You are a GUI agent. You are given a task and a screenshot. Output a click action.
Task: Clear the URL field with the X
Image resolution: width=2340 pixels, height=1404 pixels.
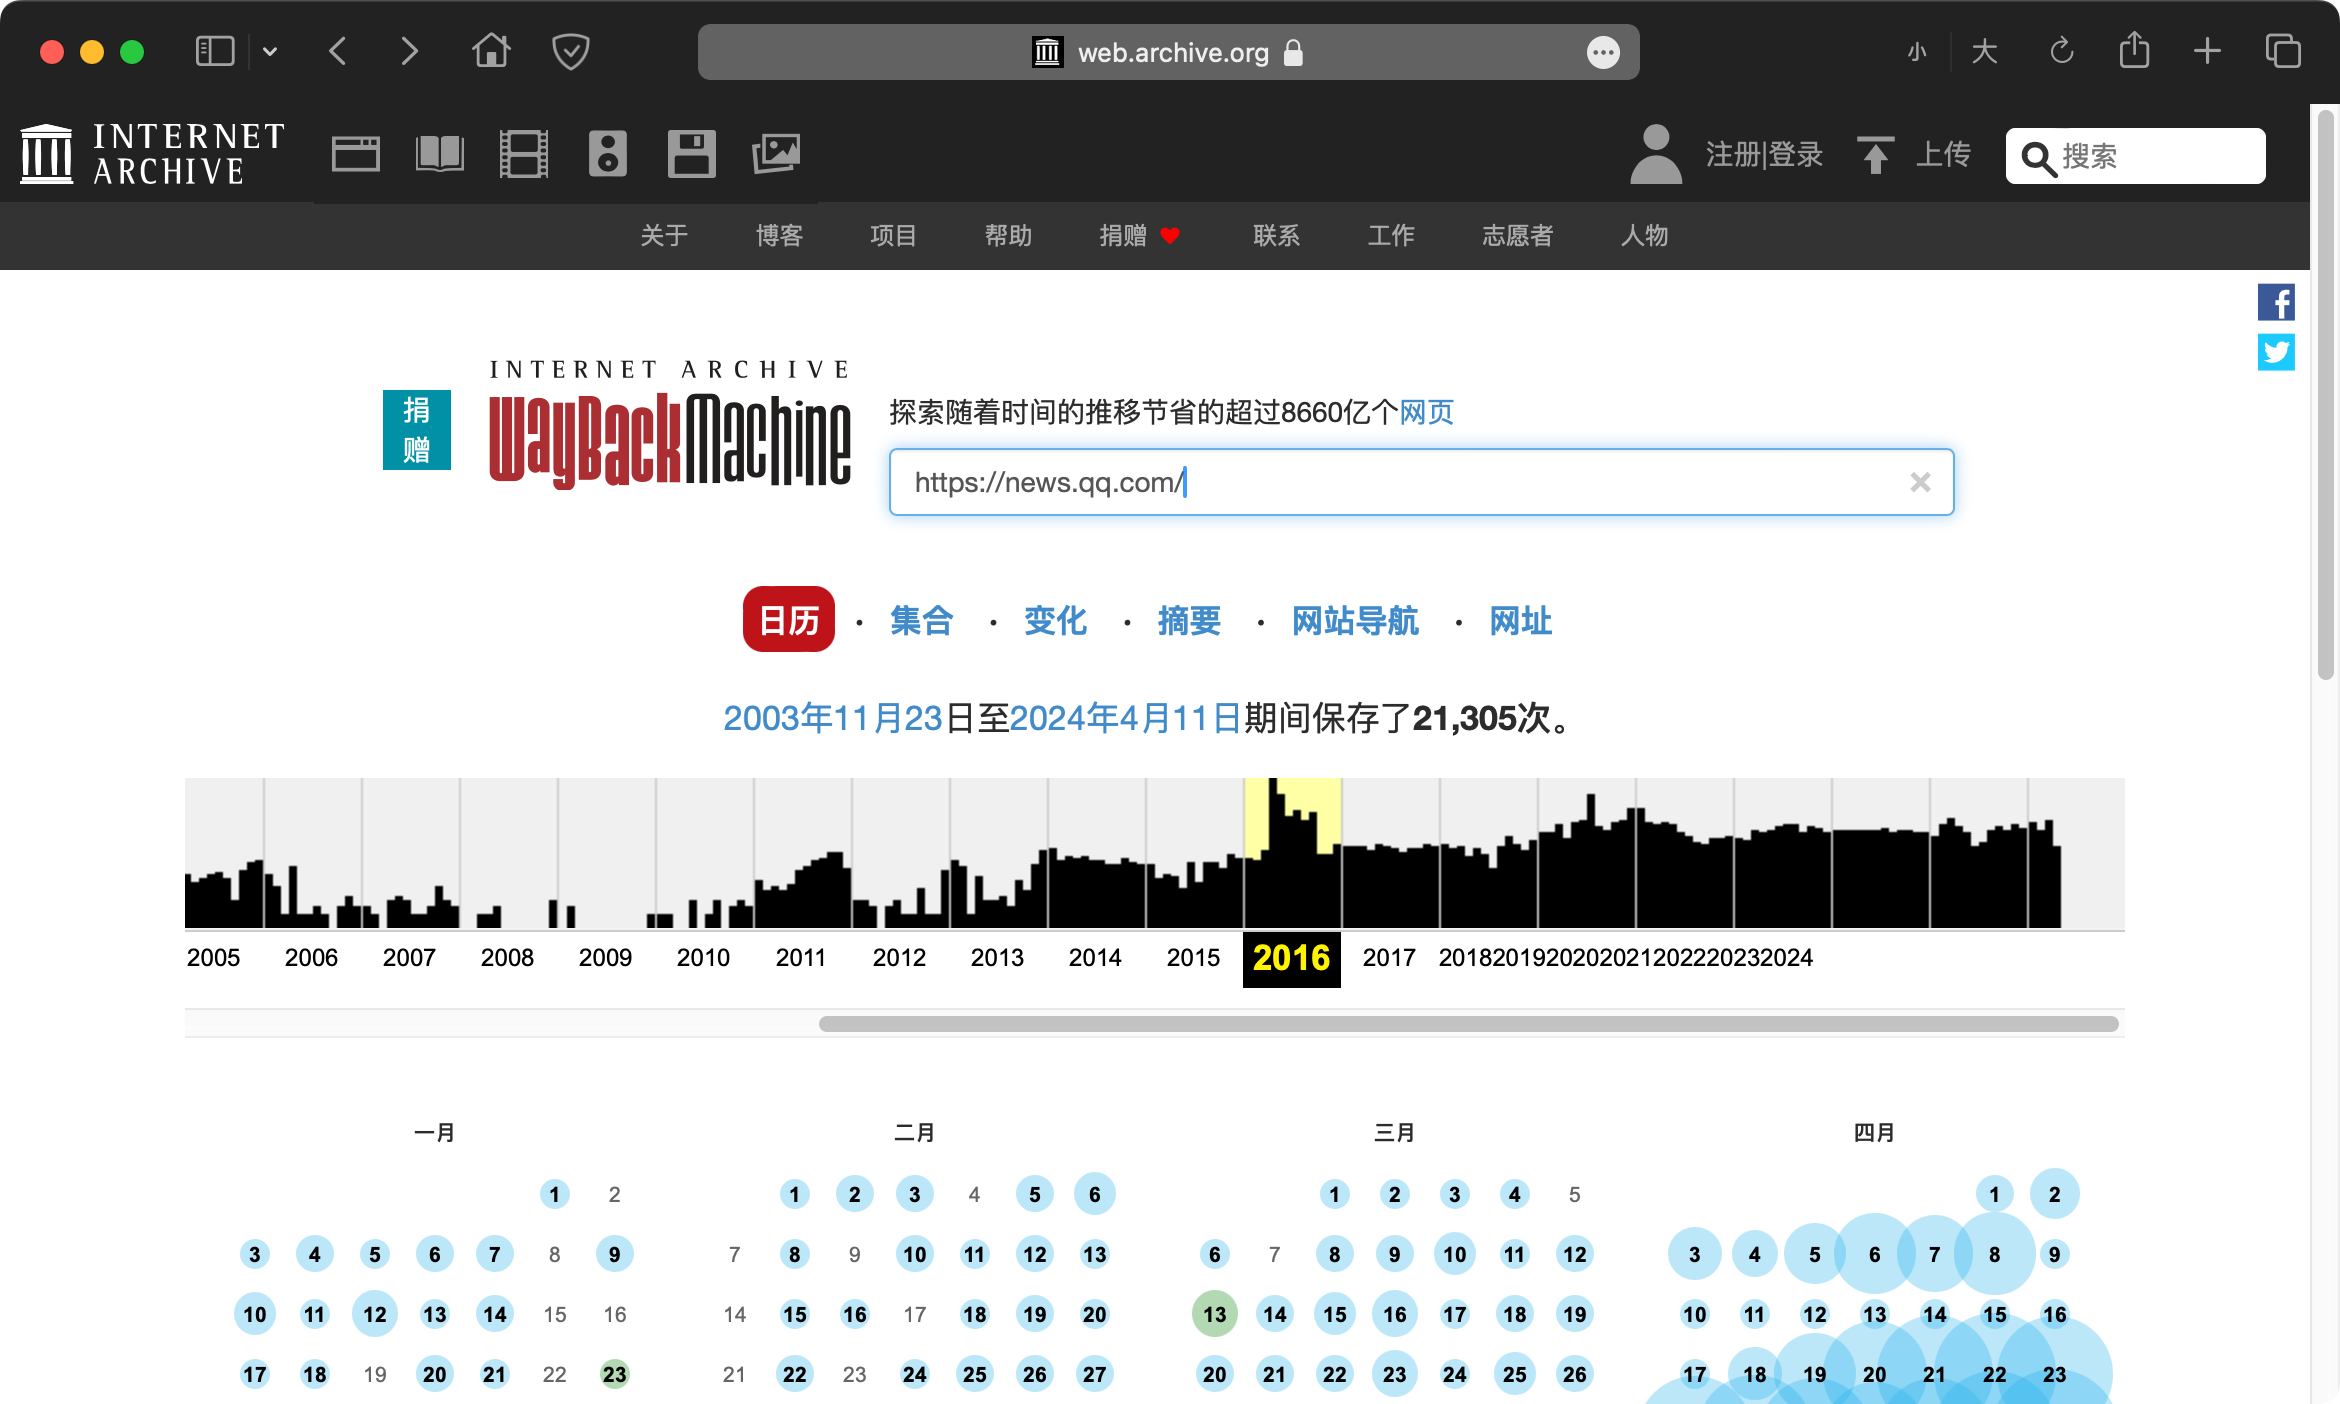tap(1920, 482)
